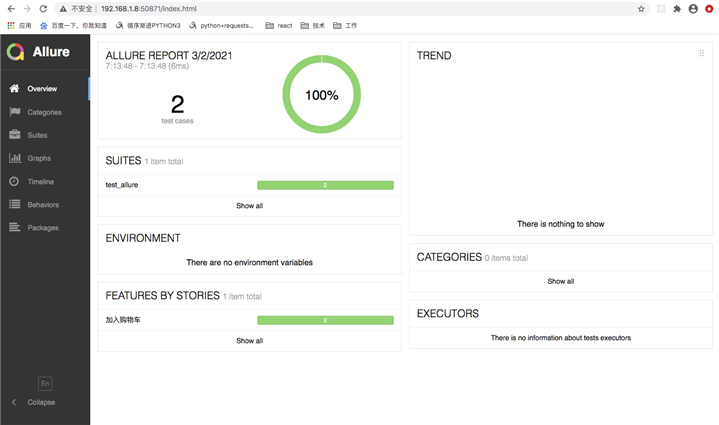Open Behaviors via its list icon
This screenshot has width=719, height=425.
15,204
